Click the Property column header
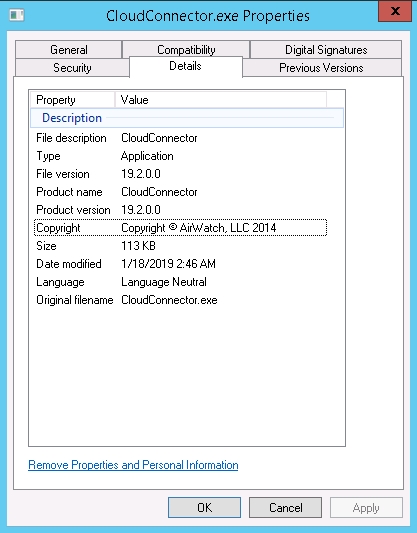 (x=73, y=100)
